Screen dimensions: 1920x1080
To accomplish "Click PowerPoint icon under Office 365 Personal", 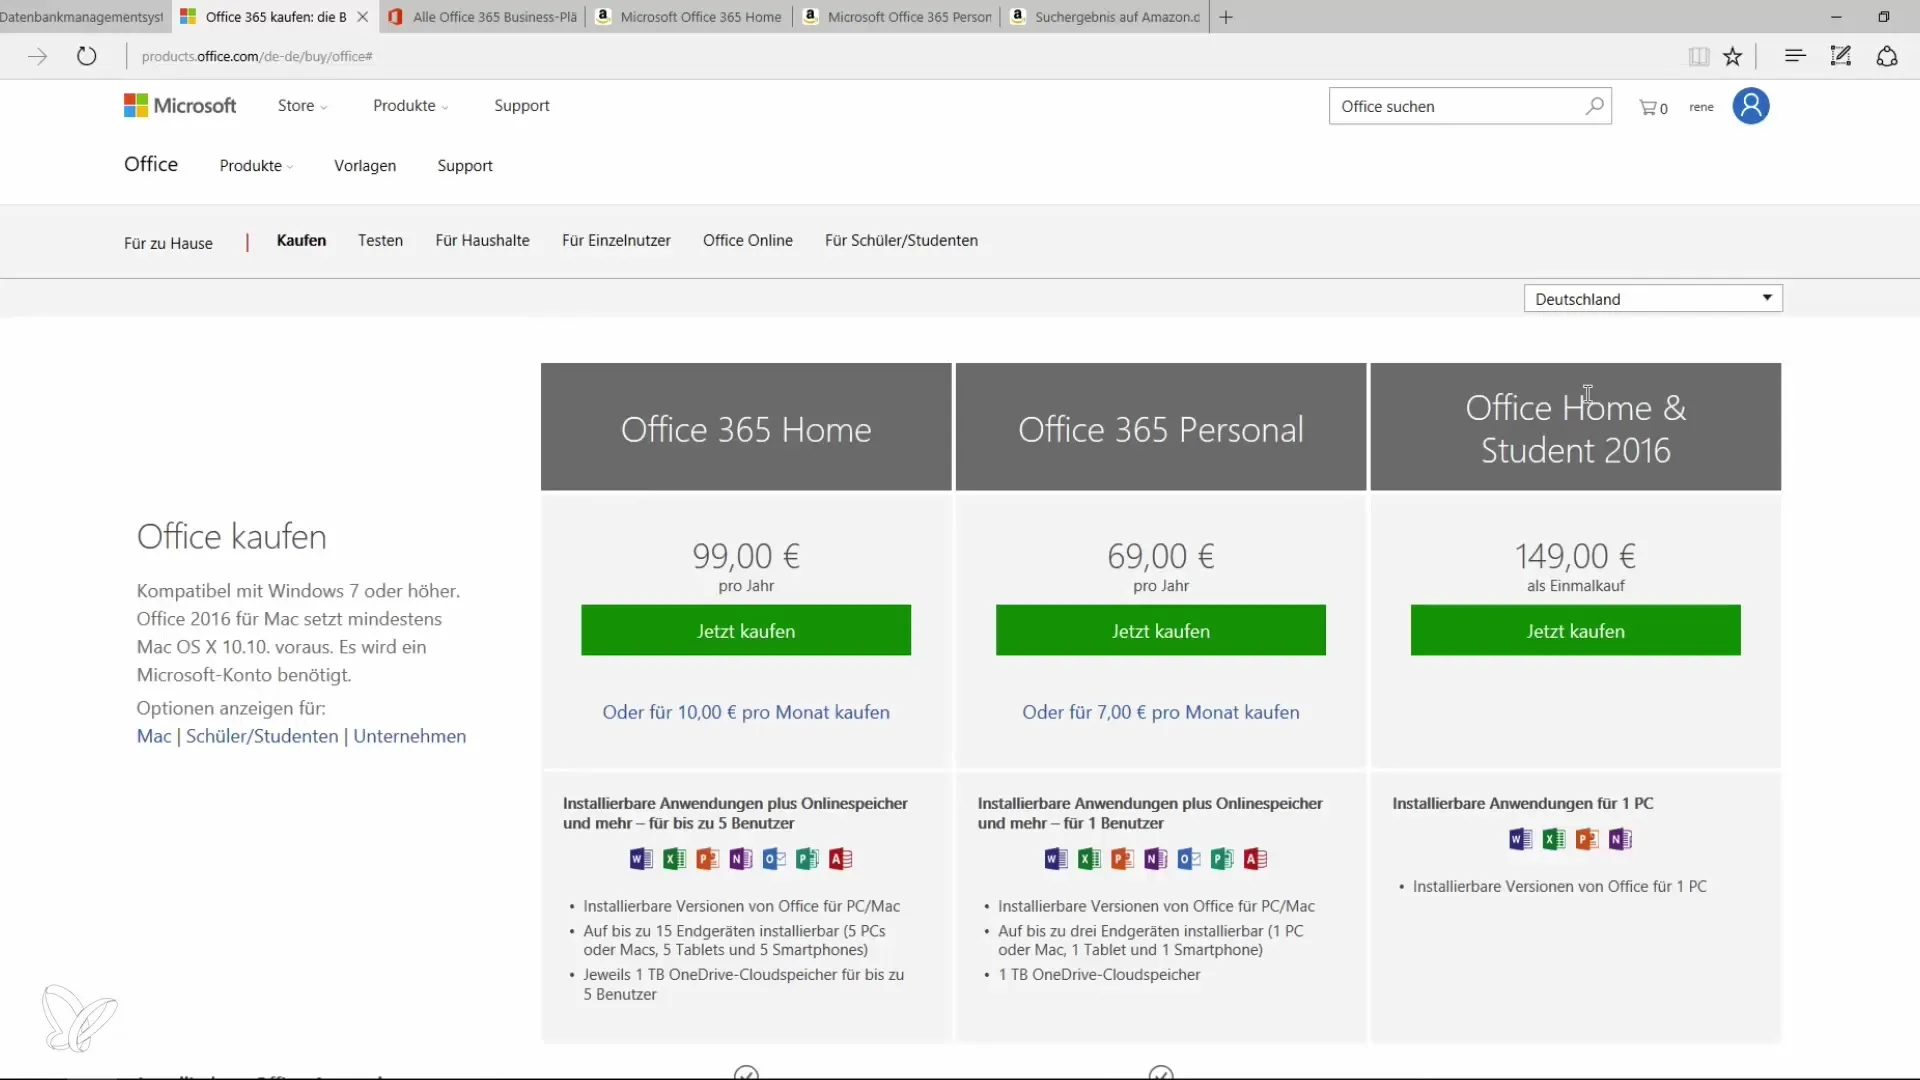I will coord(1122,859).
